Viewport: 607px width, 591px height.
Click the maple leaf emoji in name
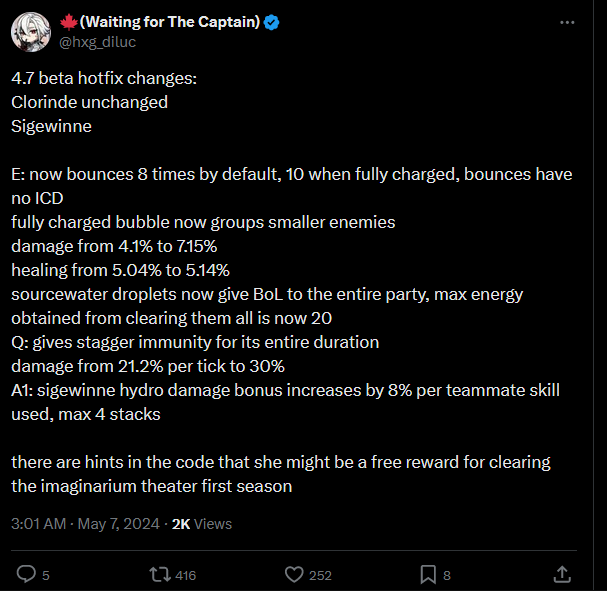click(71, 21)
